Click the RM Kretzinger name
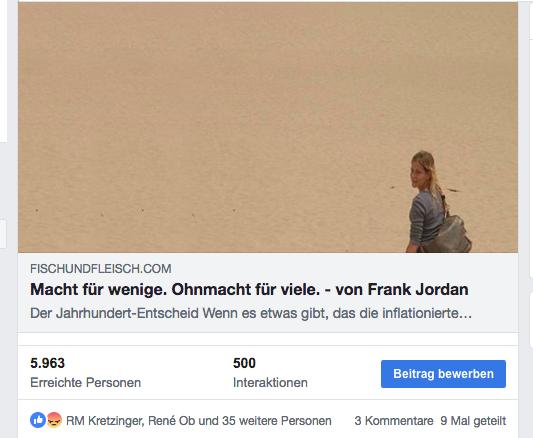 click(105, 421)
